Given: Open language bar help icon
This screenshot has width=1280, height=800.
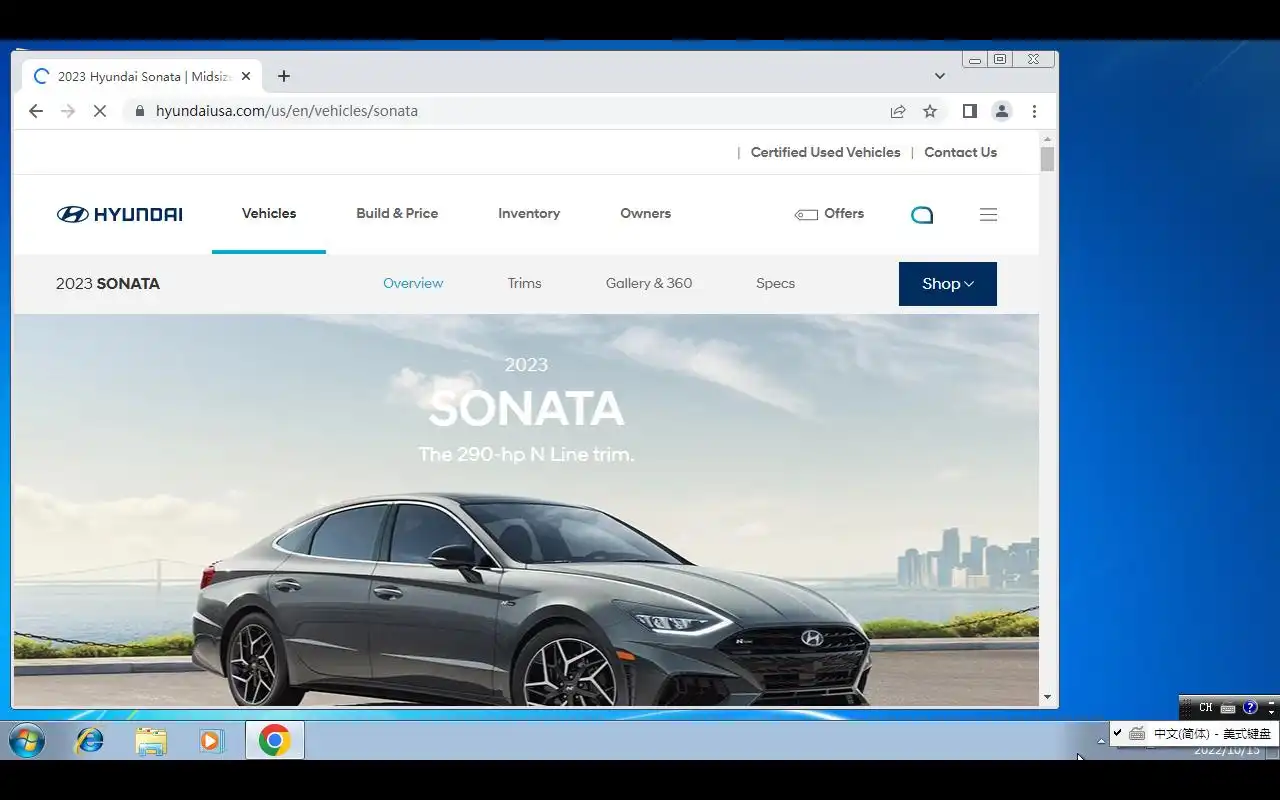Looking at the screenshot, I should [1250, 707].
